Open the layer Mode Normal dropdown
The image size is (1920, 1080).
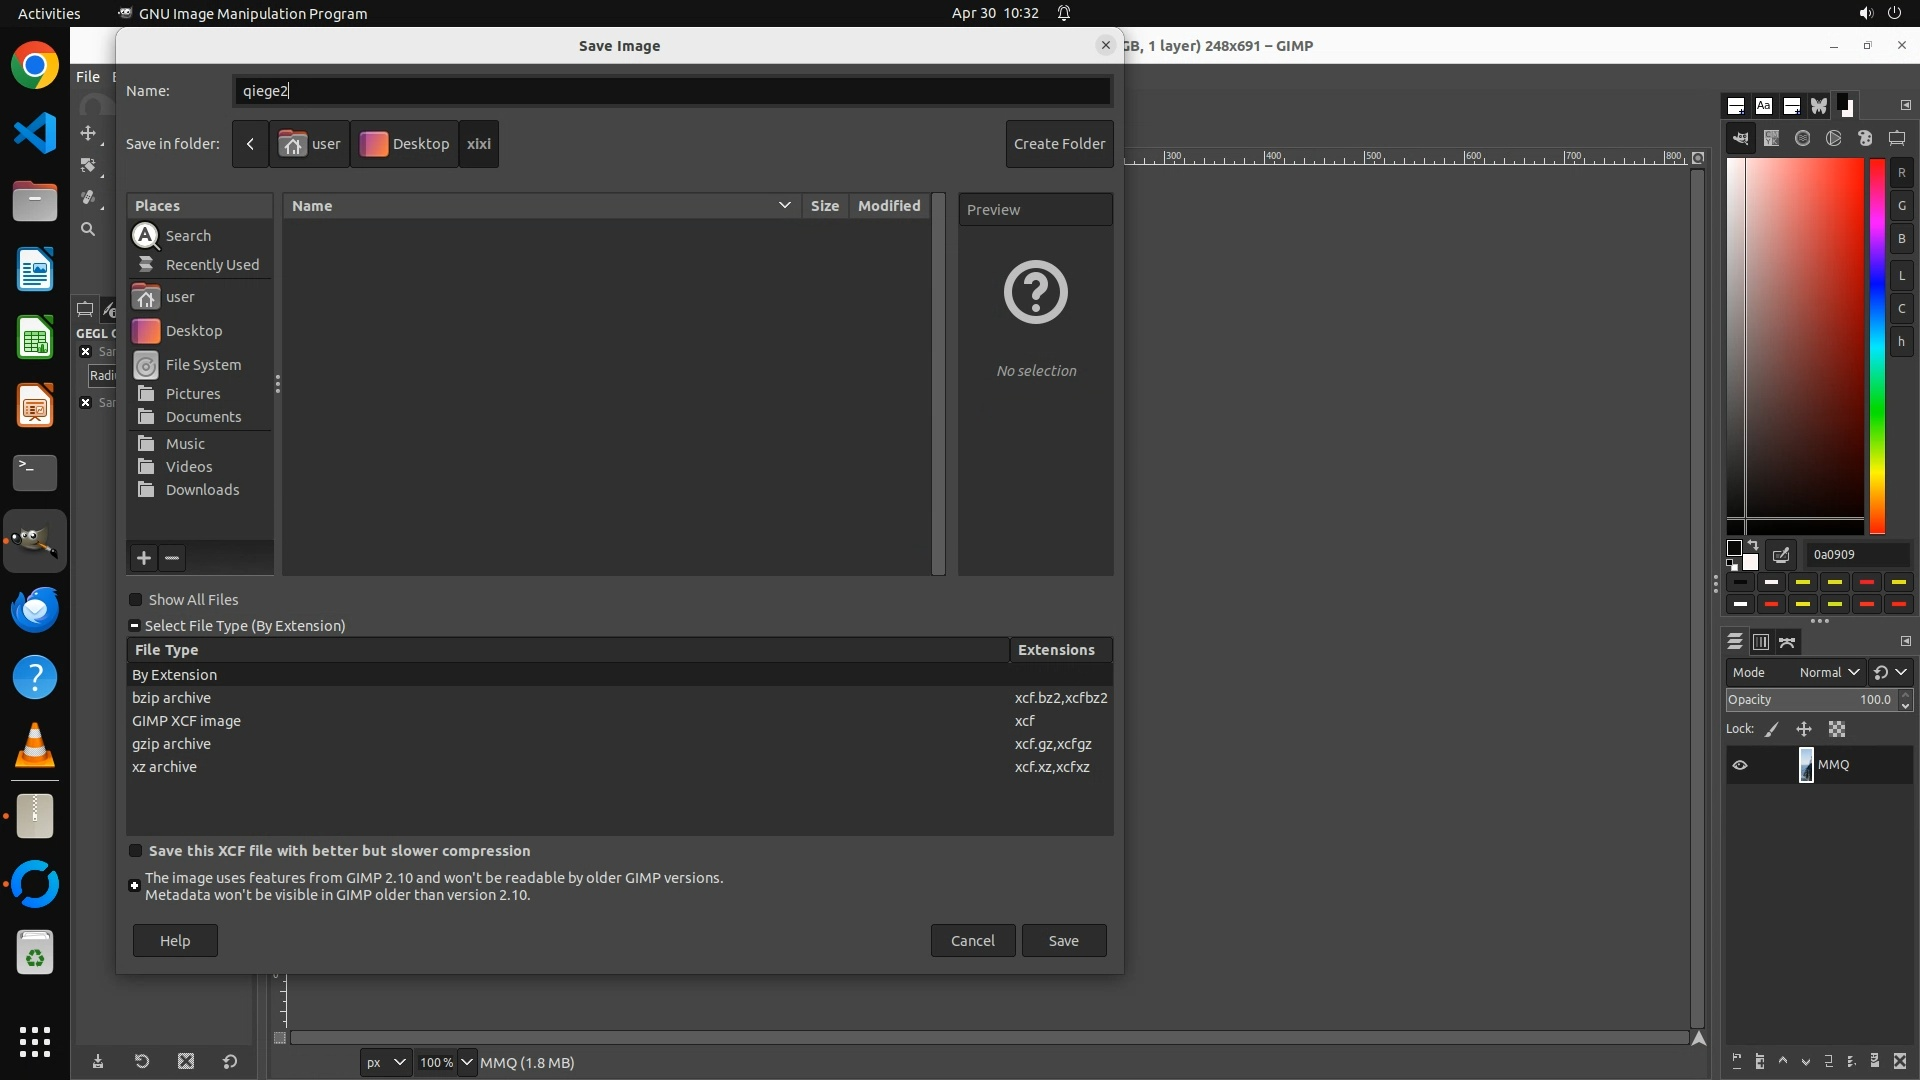coord(1828,673)
